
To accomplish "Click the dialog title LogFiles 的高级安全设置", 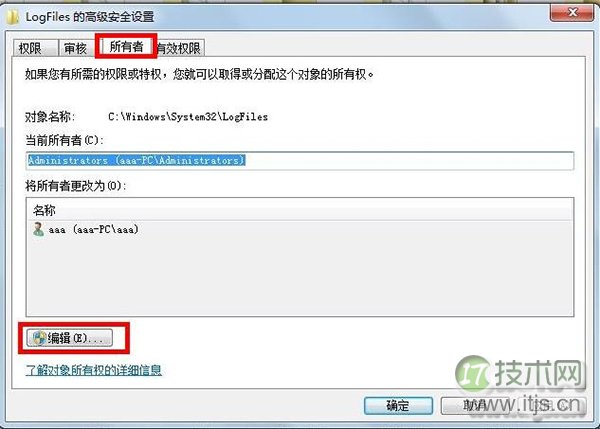I will click(x=90, y=17).
